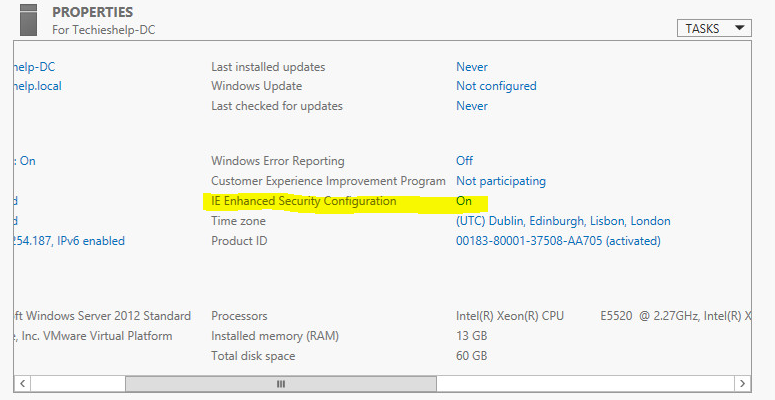Click the horizontal scrollbar thumb
Image resolution: width=775 pixels, height=400 pixels.
(x=281, y=384)
